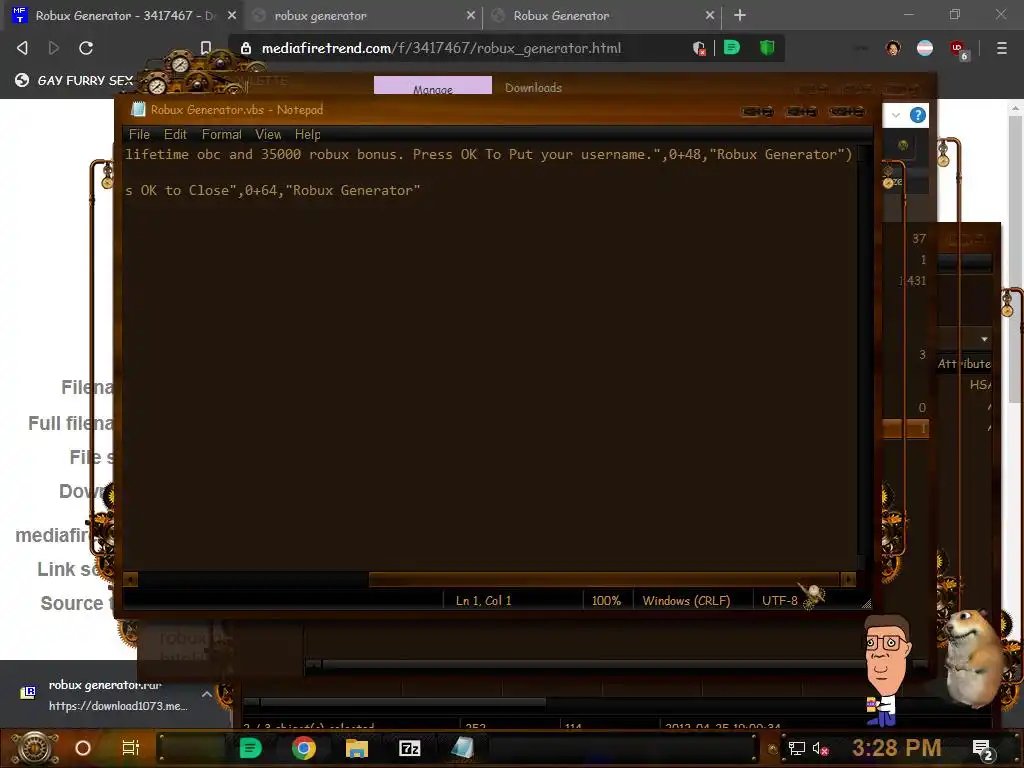Open a new browser tab with plus
1024x768 pixels.
[x=740, y=15]
